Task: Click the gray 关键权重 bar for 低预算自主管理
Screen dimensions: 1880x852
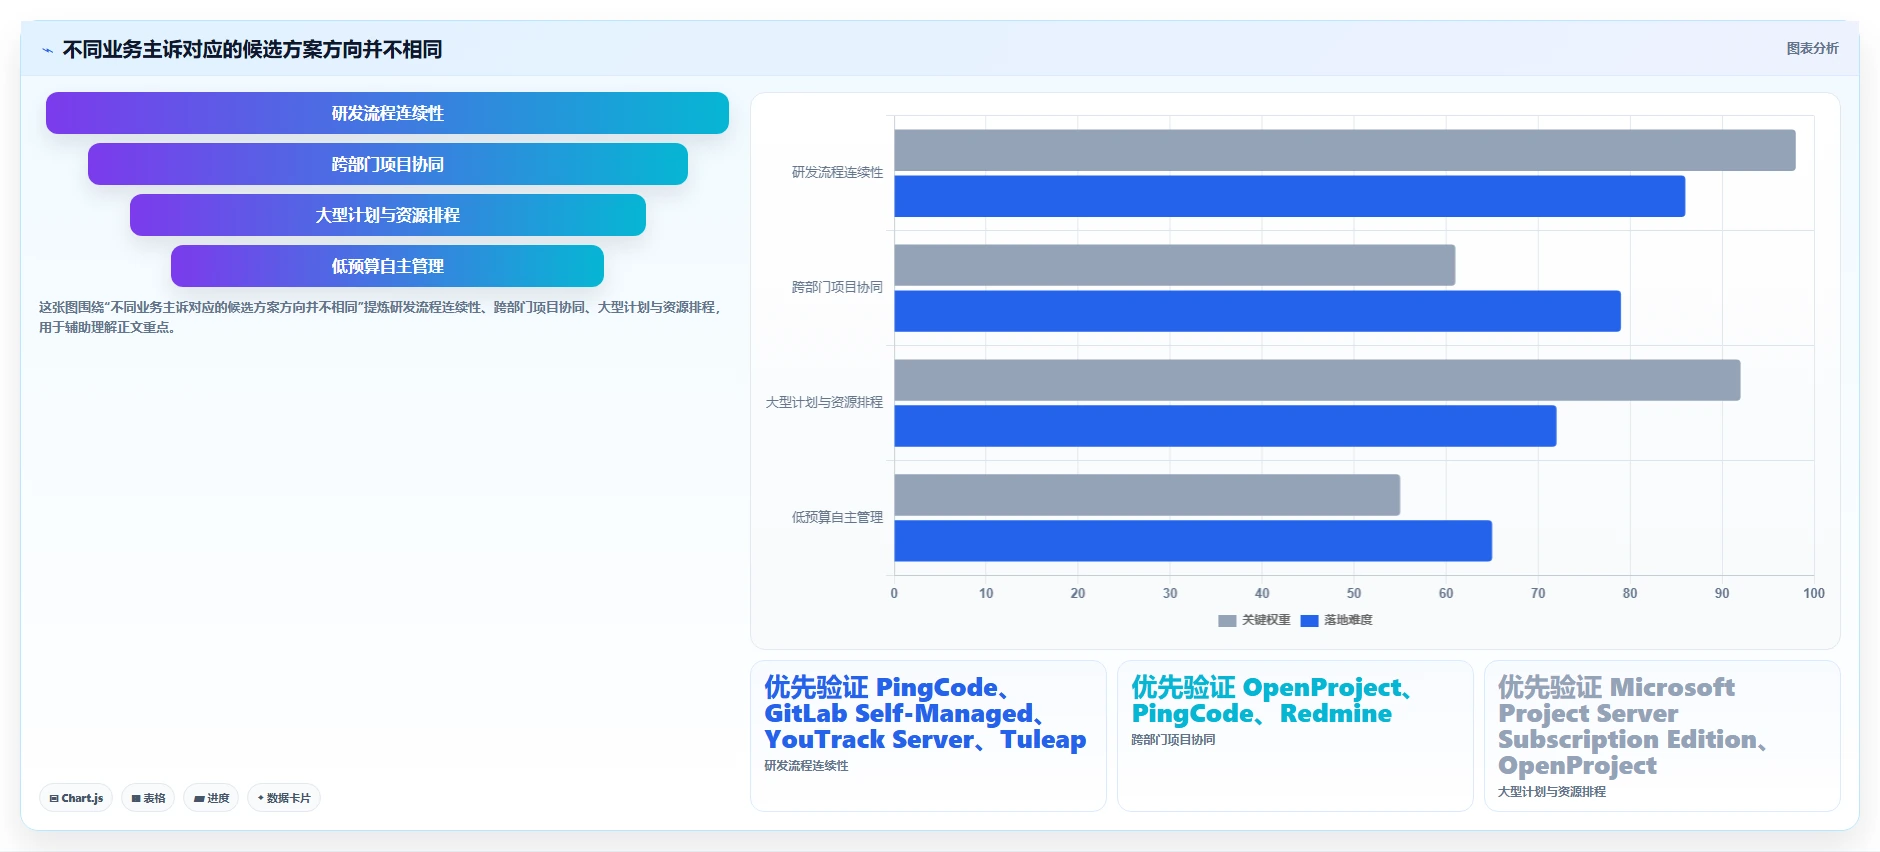Action: click(1147, 495)
